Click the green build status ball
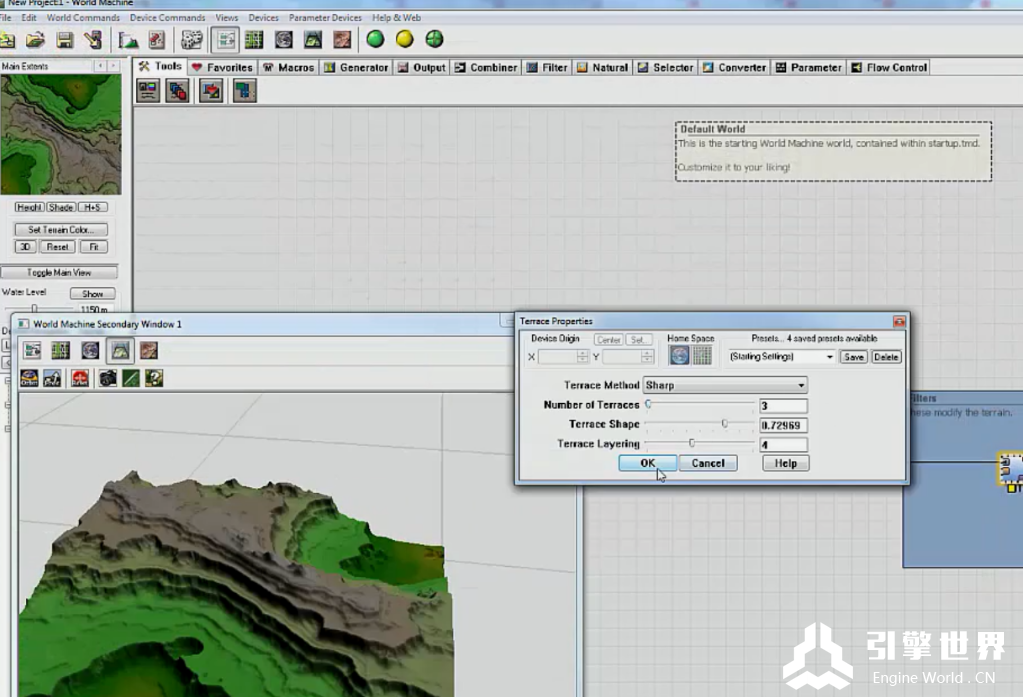This screenshot has width=1023, height=697. point(375,39)
